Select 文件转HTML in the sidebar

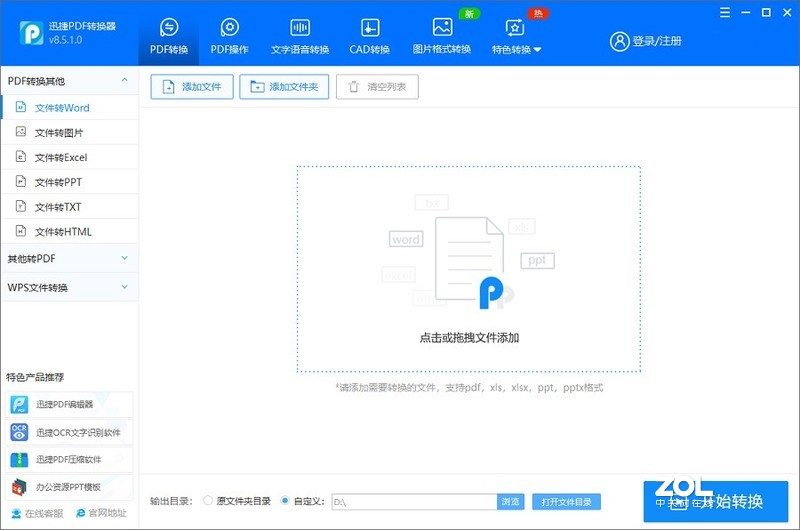tap(70, 232)
